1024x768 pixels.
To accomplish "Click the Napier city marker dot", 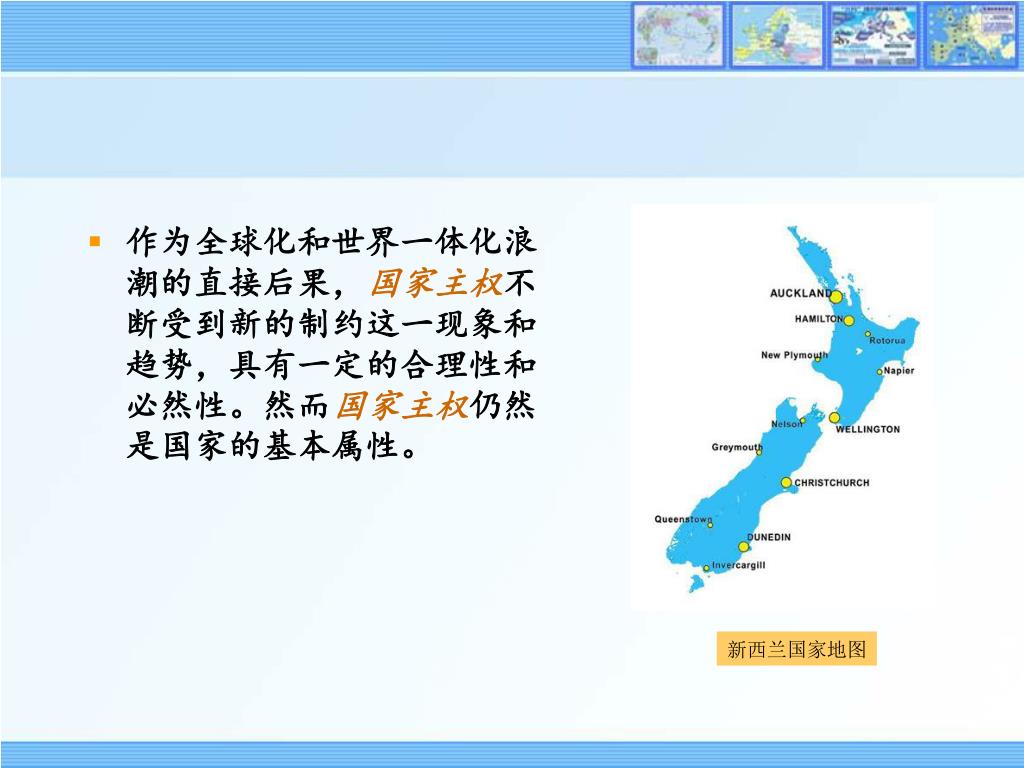I will 880,372.
